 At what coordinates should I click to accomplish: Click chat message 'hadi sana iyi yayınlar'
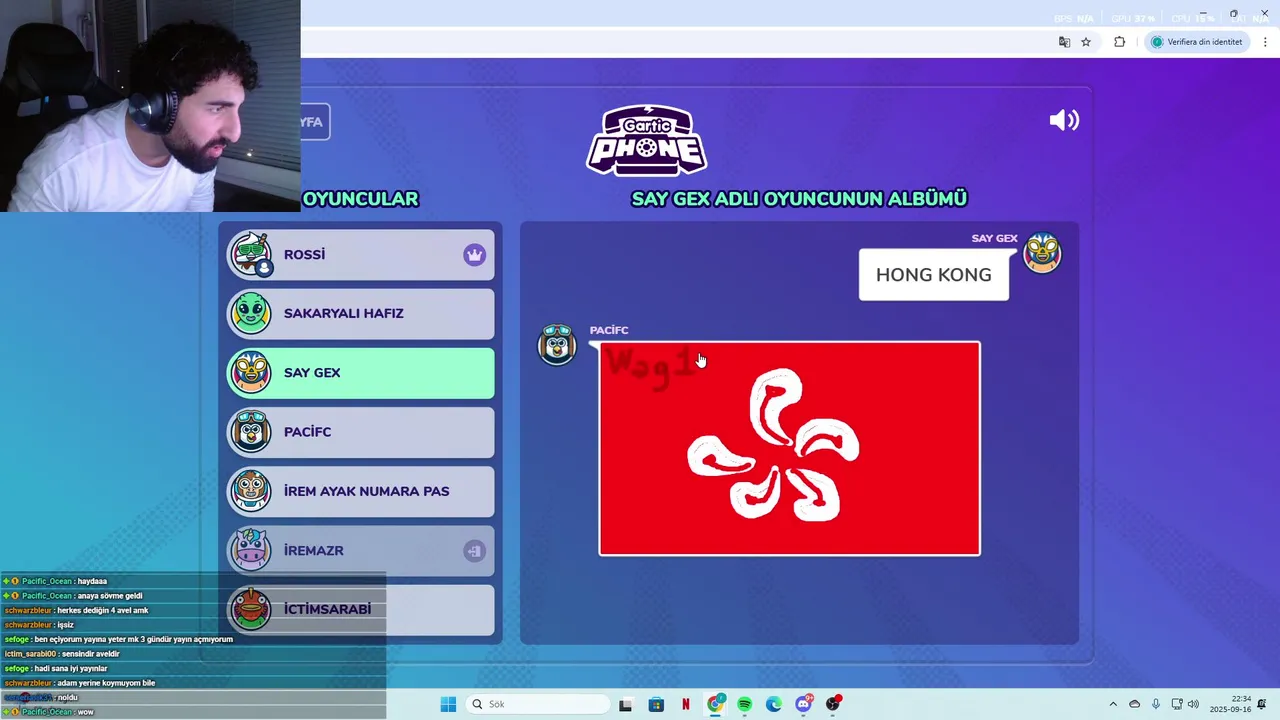(70, 668)
